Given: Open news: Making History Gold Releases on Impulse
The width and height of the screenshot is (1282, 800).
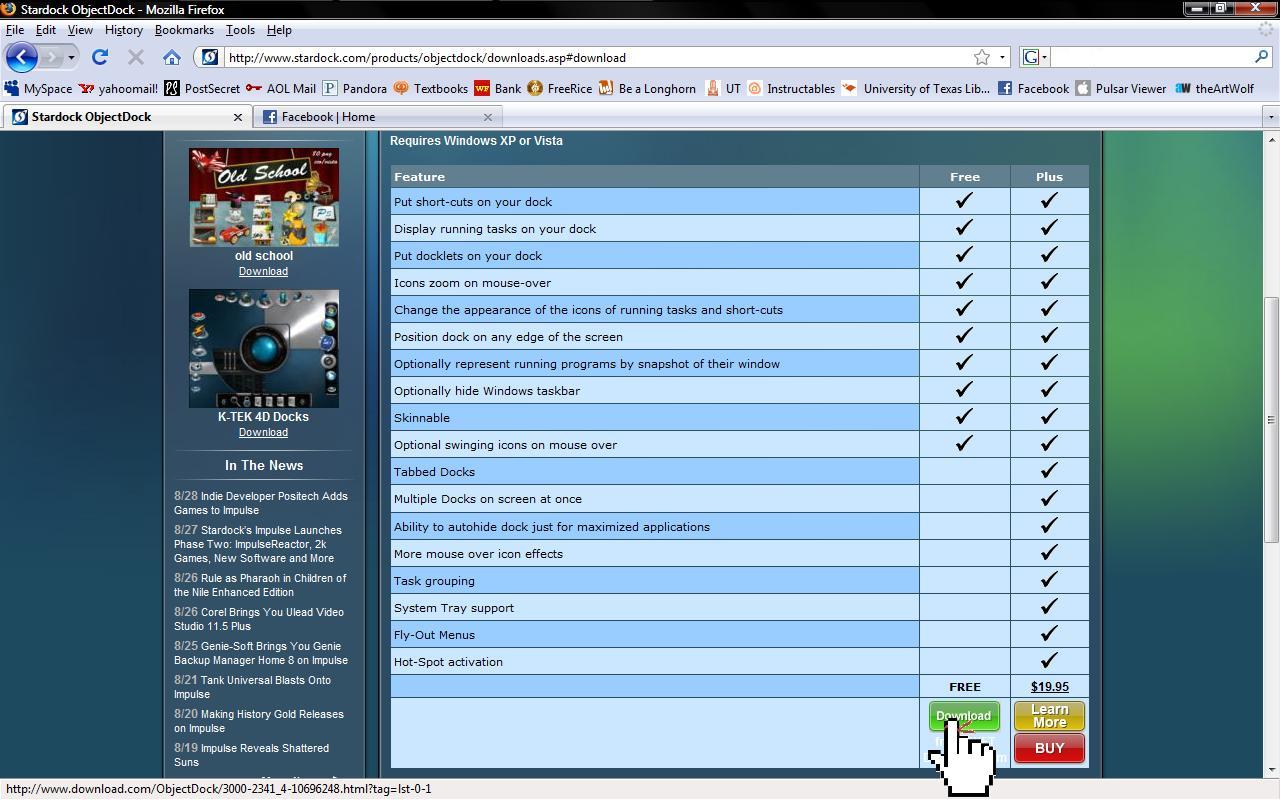Looking at the screenshot, I should coord(259,721).
